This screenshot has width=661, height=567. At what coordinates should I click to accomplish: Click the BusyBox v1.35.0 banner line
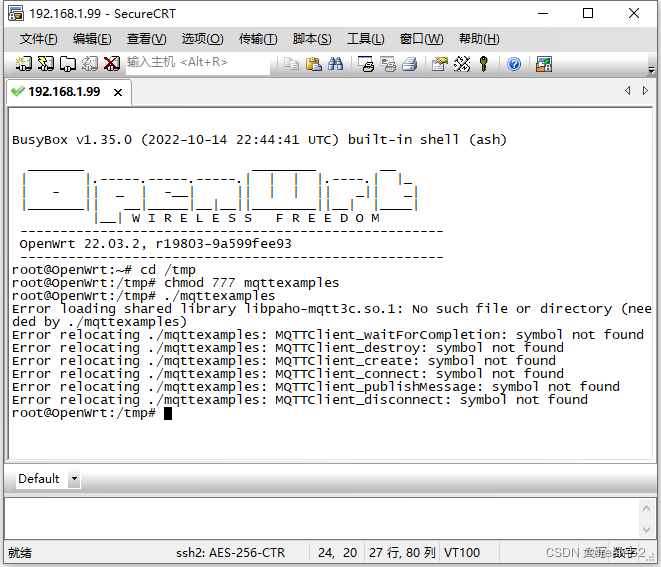click(259, 140)
